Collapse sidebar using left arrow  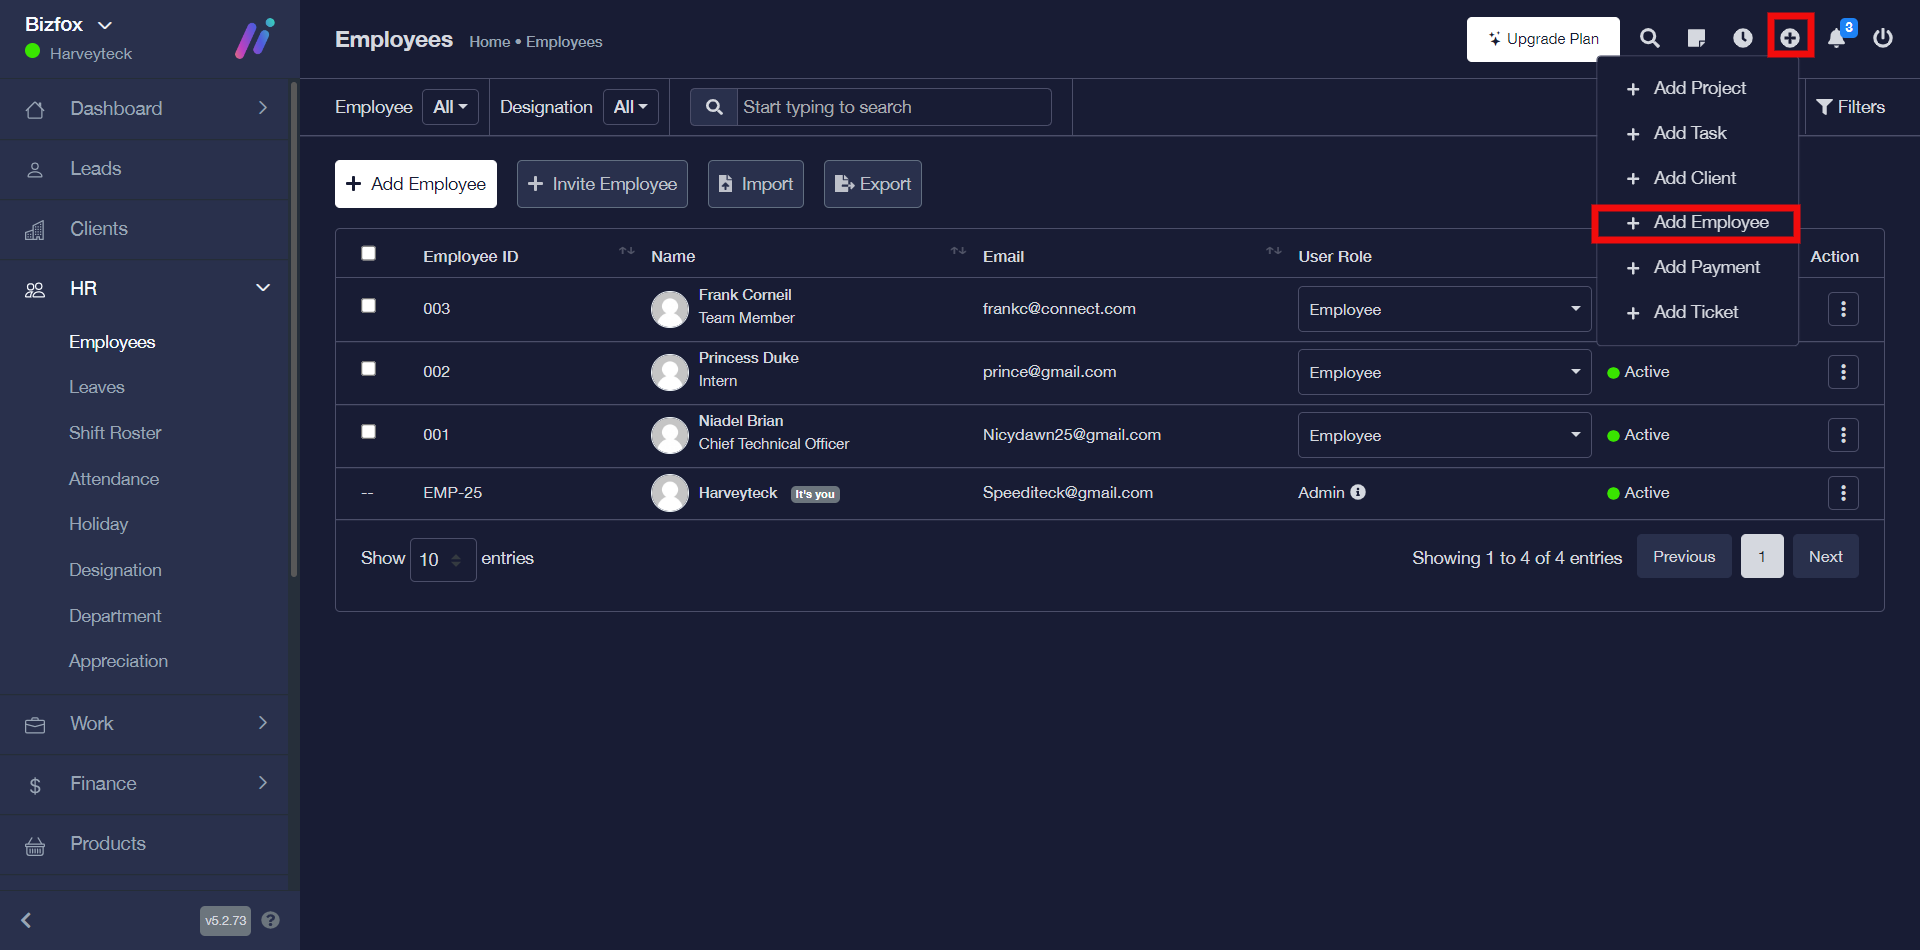coord(27,920)
